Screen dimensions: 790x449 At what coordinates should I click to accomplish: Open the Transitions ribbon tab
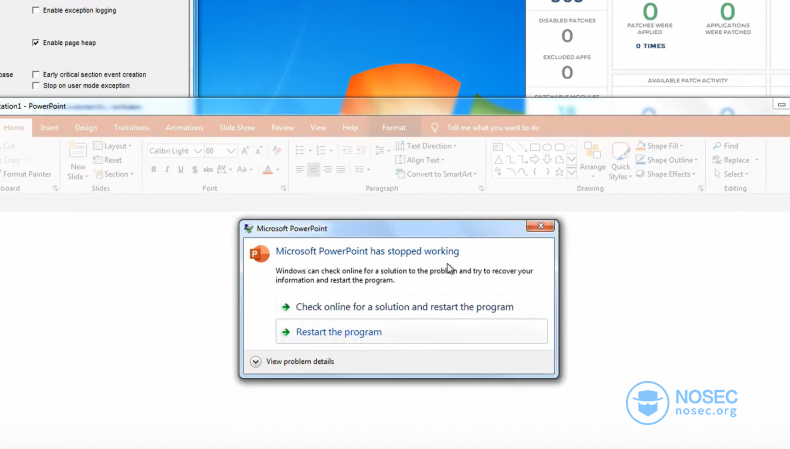(x=131, y=127)
